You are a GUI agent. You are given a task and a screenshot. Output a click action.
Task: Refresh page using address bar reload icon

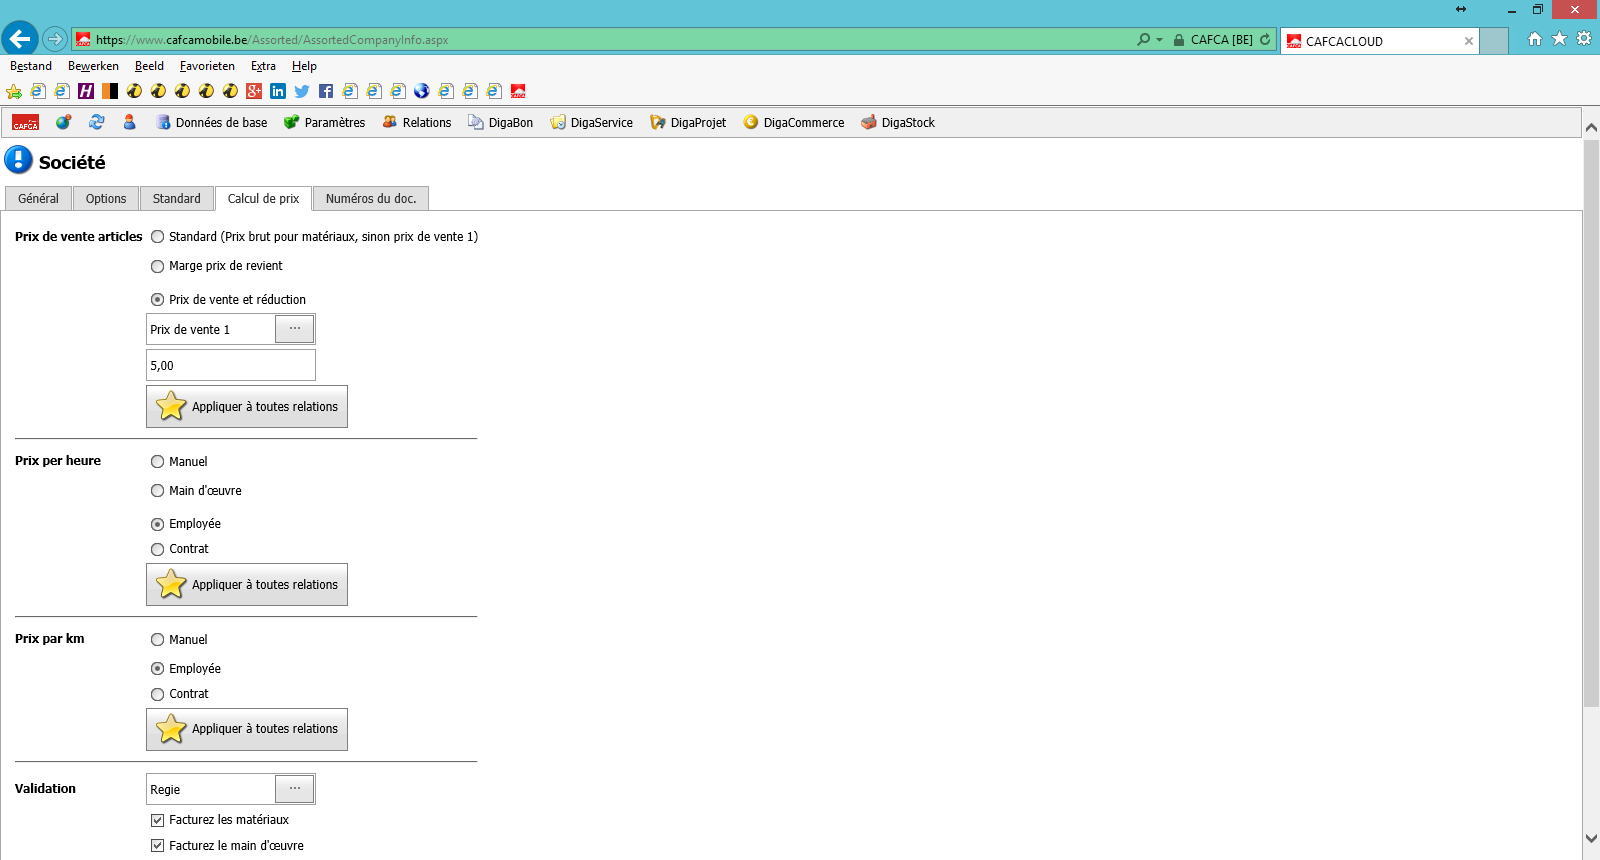(1265, 40)
